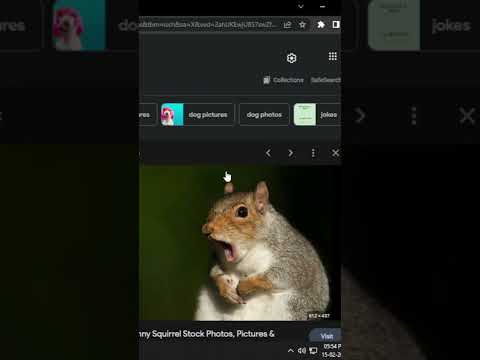The image size is (480, 360).
Task: Click the Visit button
Action: pyautogui.click(x=326, y=336)
